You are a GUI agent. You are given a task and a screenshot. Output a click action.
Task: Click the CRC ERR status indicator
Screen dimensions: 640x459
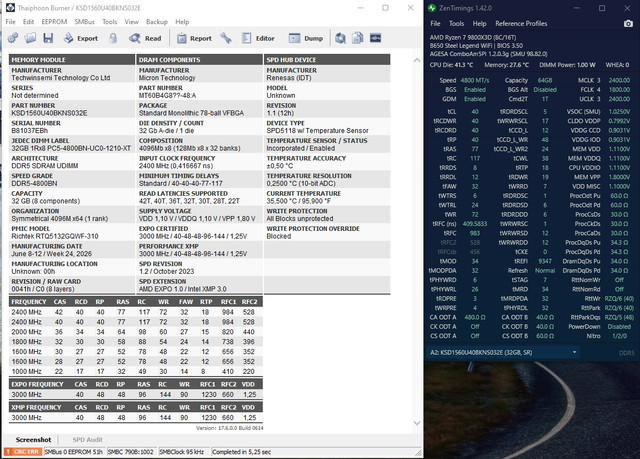23,452
